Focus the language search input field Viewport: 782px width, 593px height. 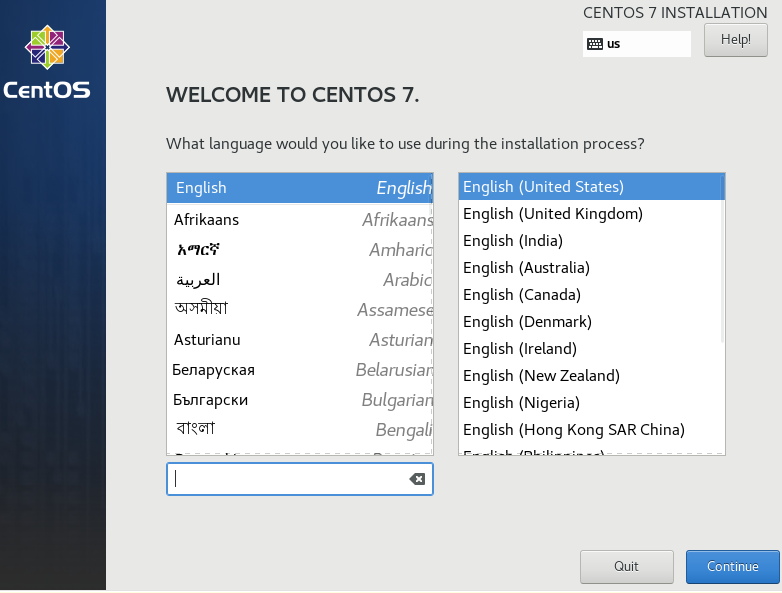290,479
